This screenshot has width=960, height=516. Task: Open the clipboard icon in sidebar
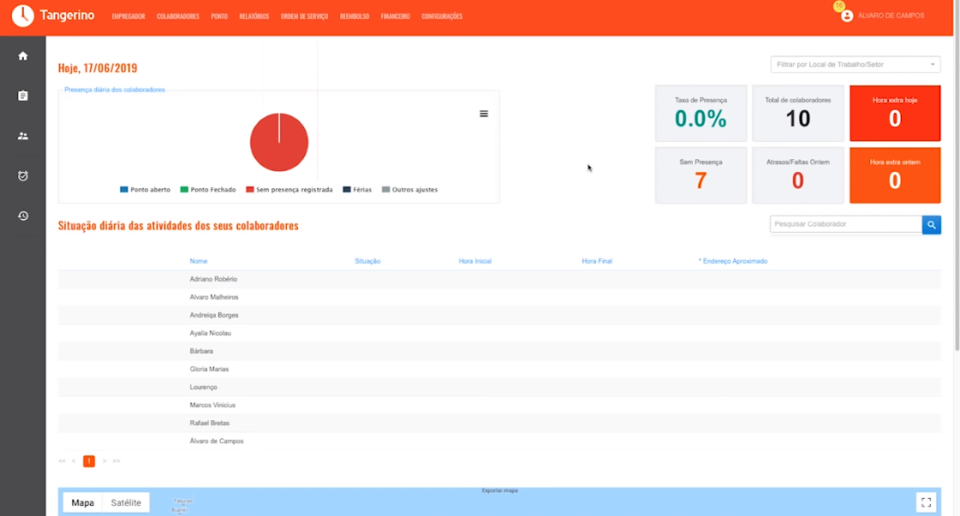(23, 95)
